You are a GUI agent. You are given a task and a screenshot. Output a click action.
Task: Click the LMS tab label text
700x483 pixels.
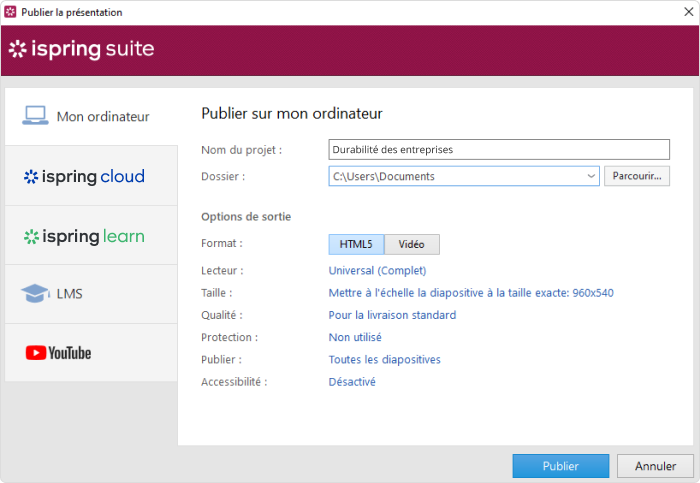tap(70, 294)
